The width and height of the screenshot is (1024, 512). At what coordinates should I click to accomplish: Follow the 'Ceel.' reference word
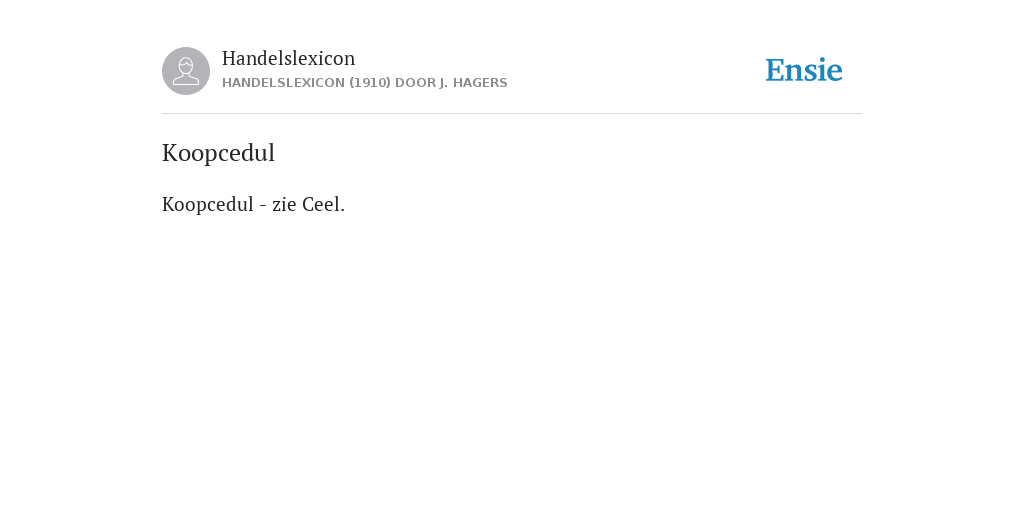coord(323,204)
